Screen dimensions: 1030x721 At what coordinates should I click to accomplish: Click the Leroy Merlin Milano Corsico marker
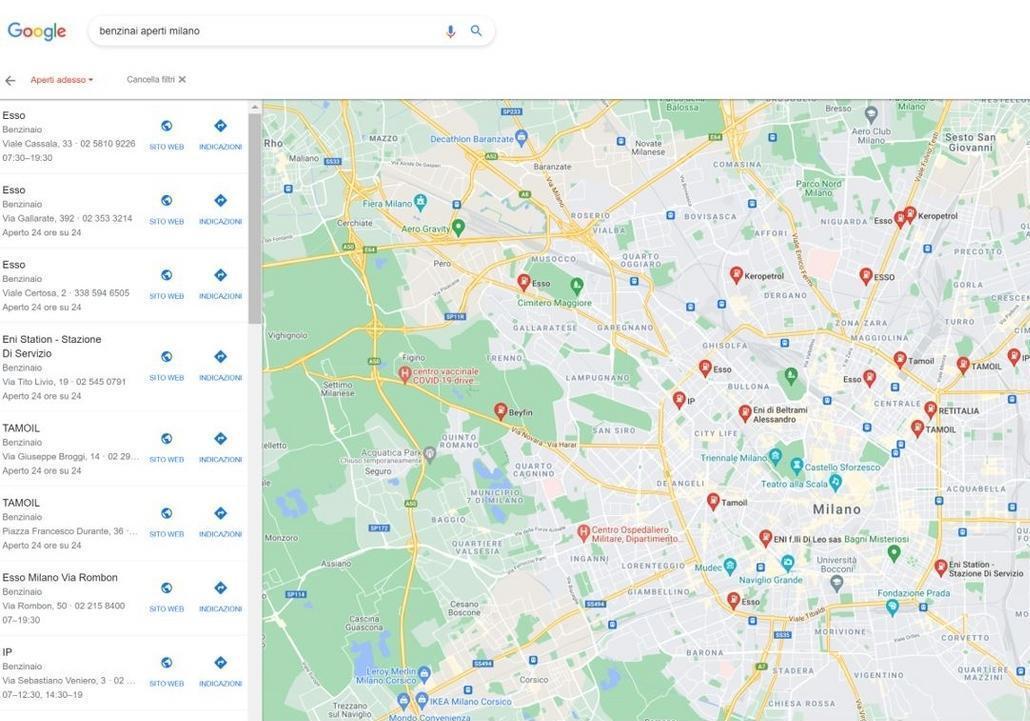pos(424,674)
